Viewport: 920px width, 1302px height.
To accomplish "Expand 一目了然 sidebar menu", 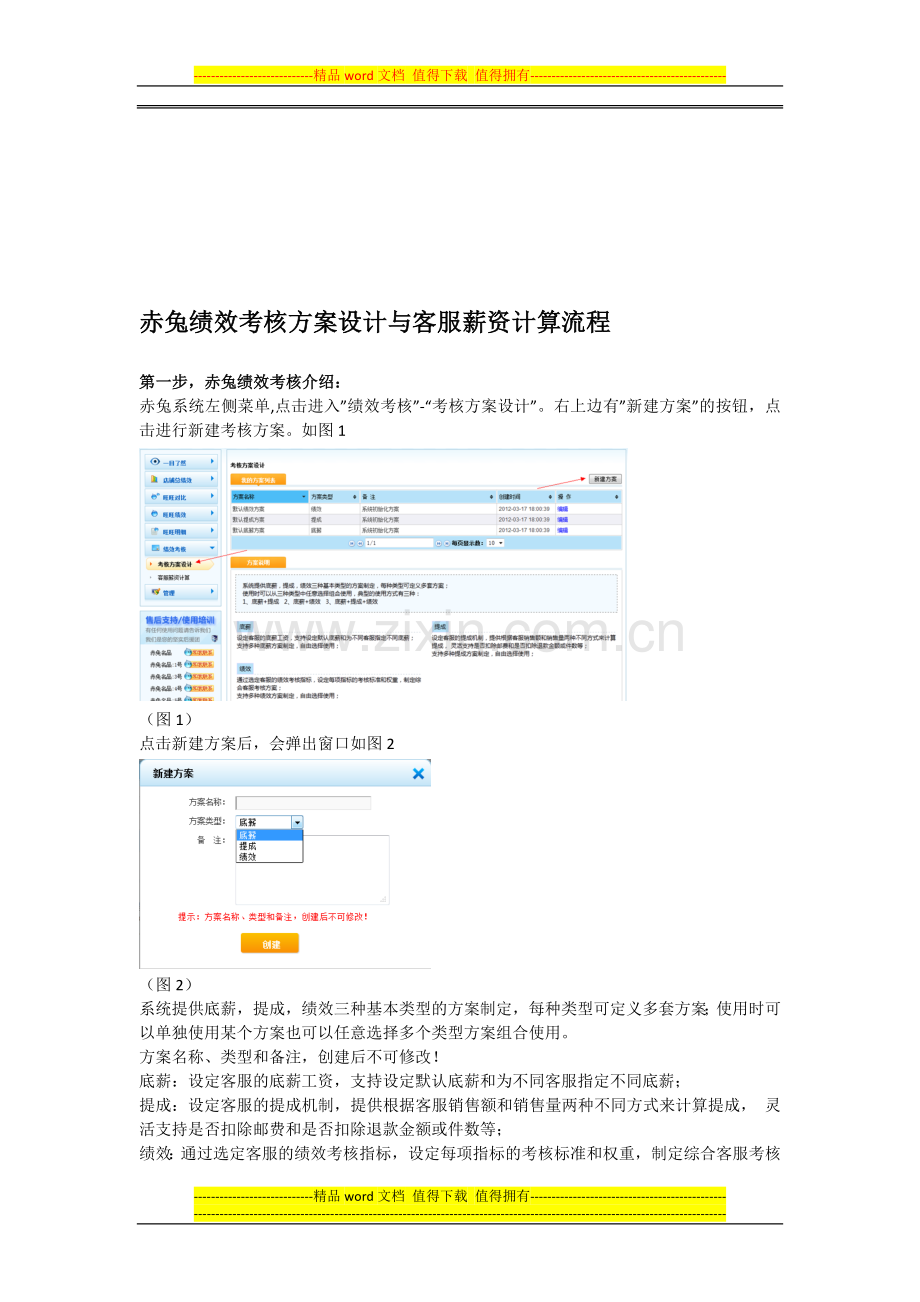I will (180, 462).
